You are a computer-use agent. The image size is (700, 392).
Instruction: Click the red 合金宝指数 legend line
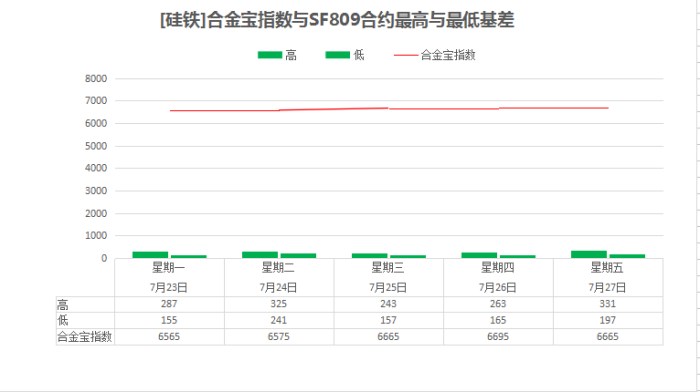(x=406, y=55)
